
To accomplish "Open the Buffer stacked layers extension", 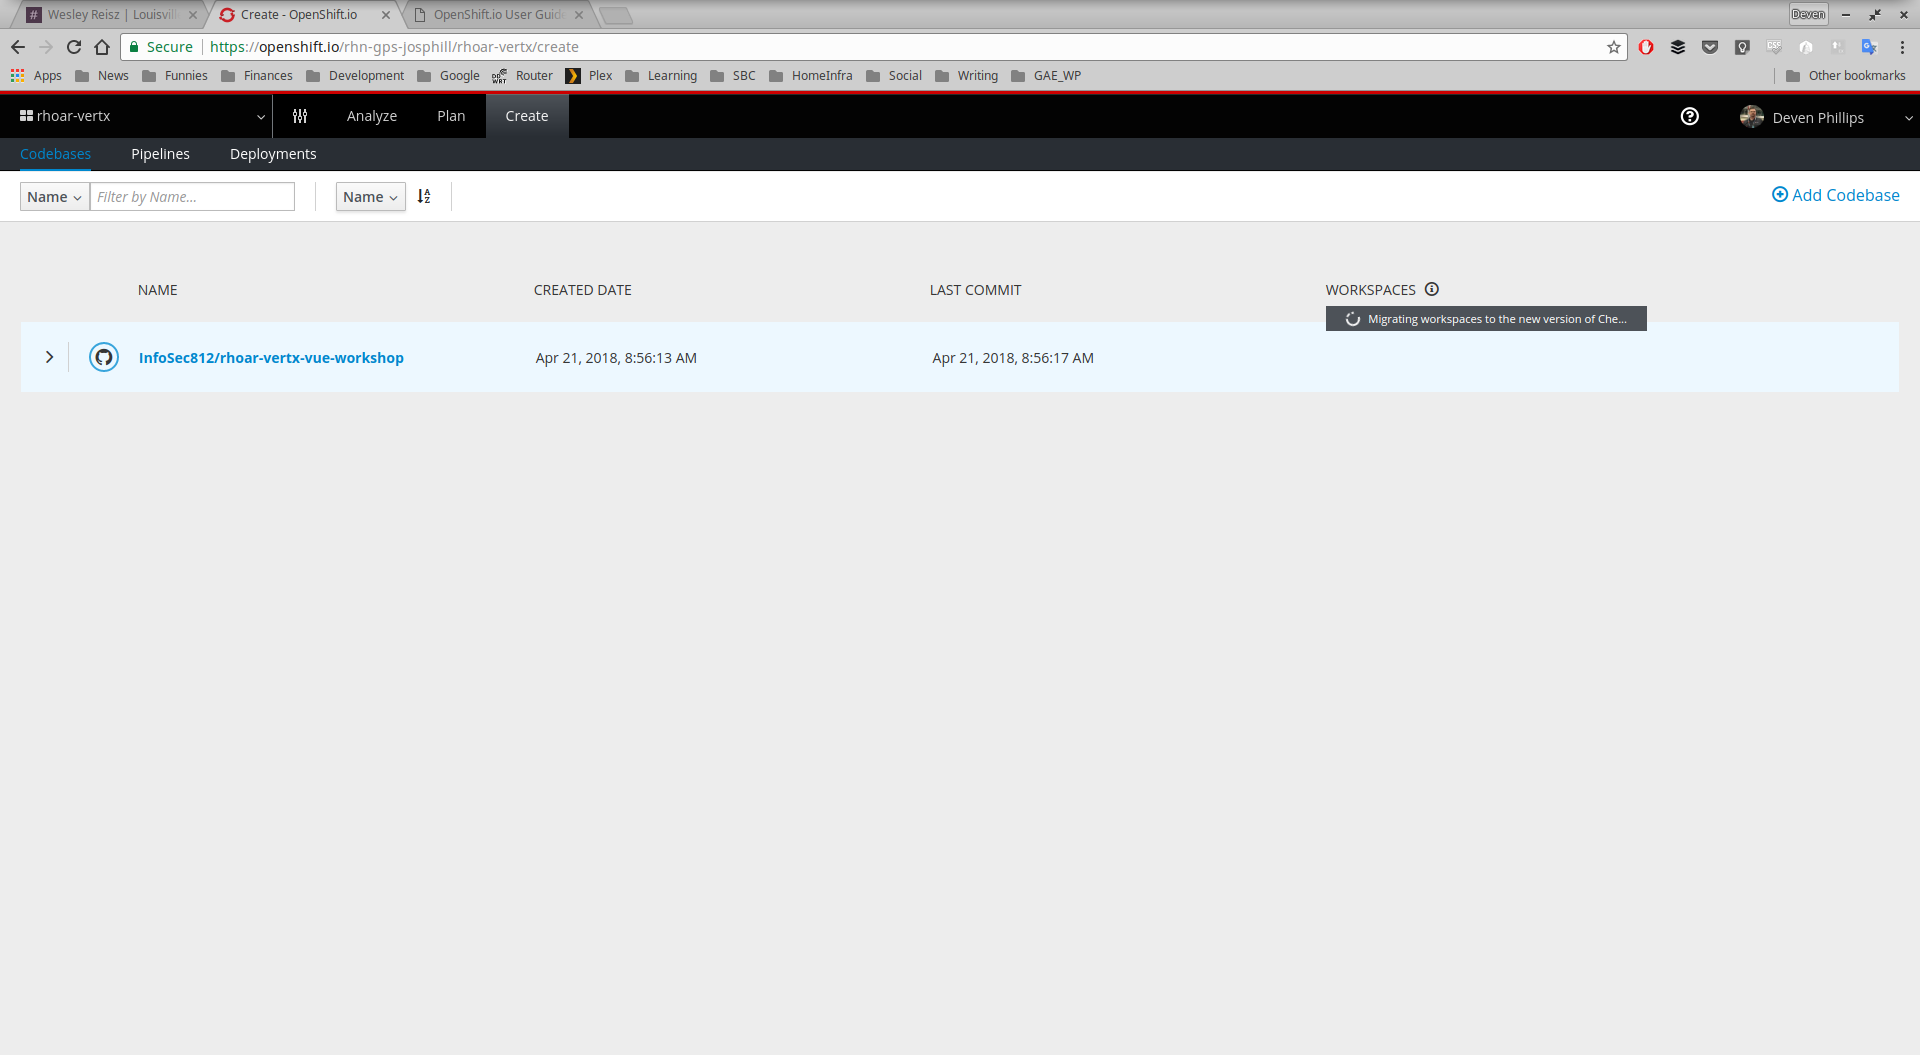I will pyautogui.click(x=1678, y=47).
